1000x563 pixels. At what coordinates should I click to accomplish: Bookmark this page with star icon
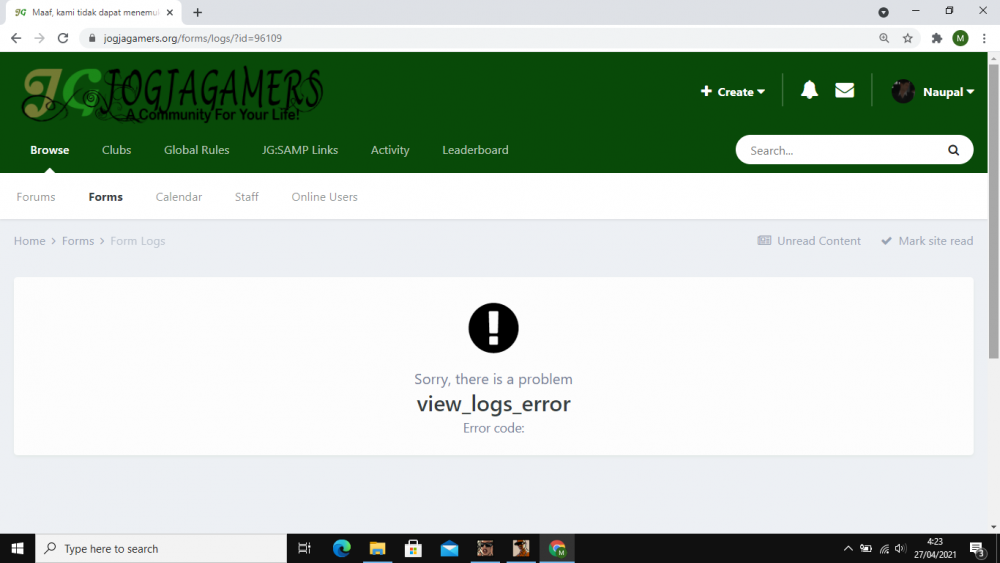pos(908,38)
